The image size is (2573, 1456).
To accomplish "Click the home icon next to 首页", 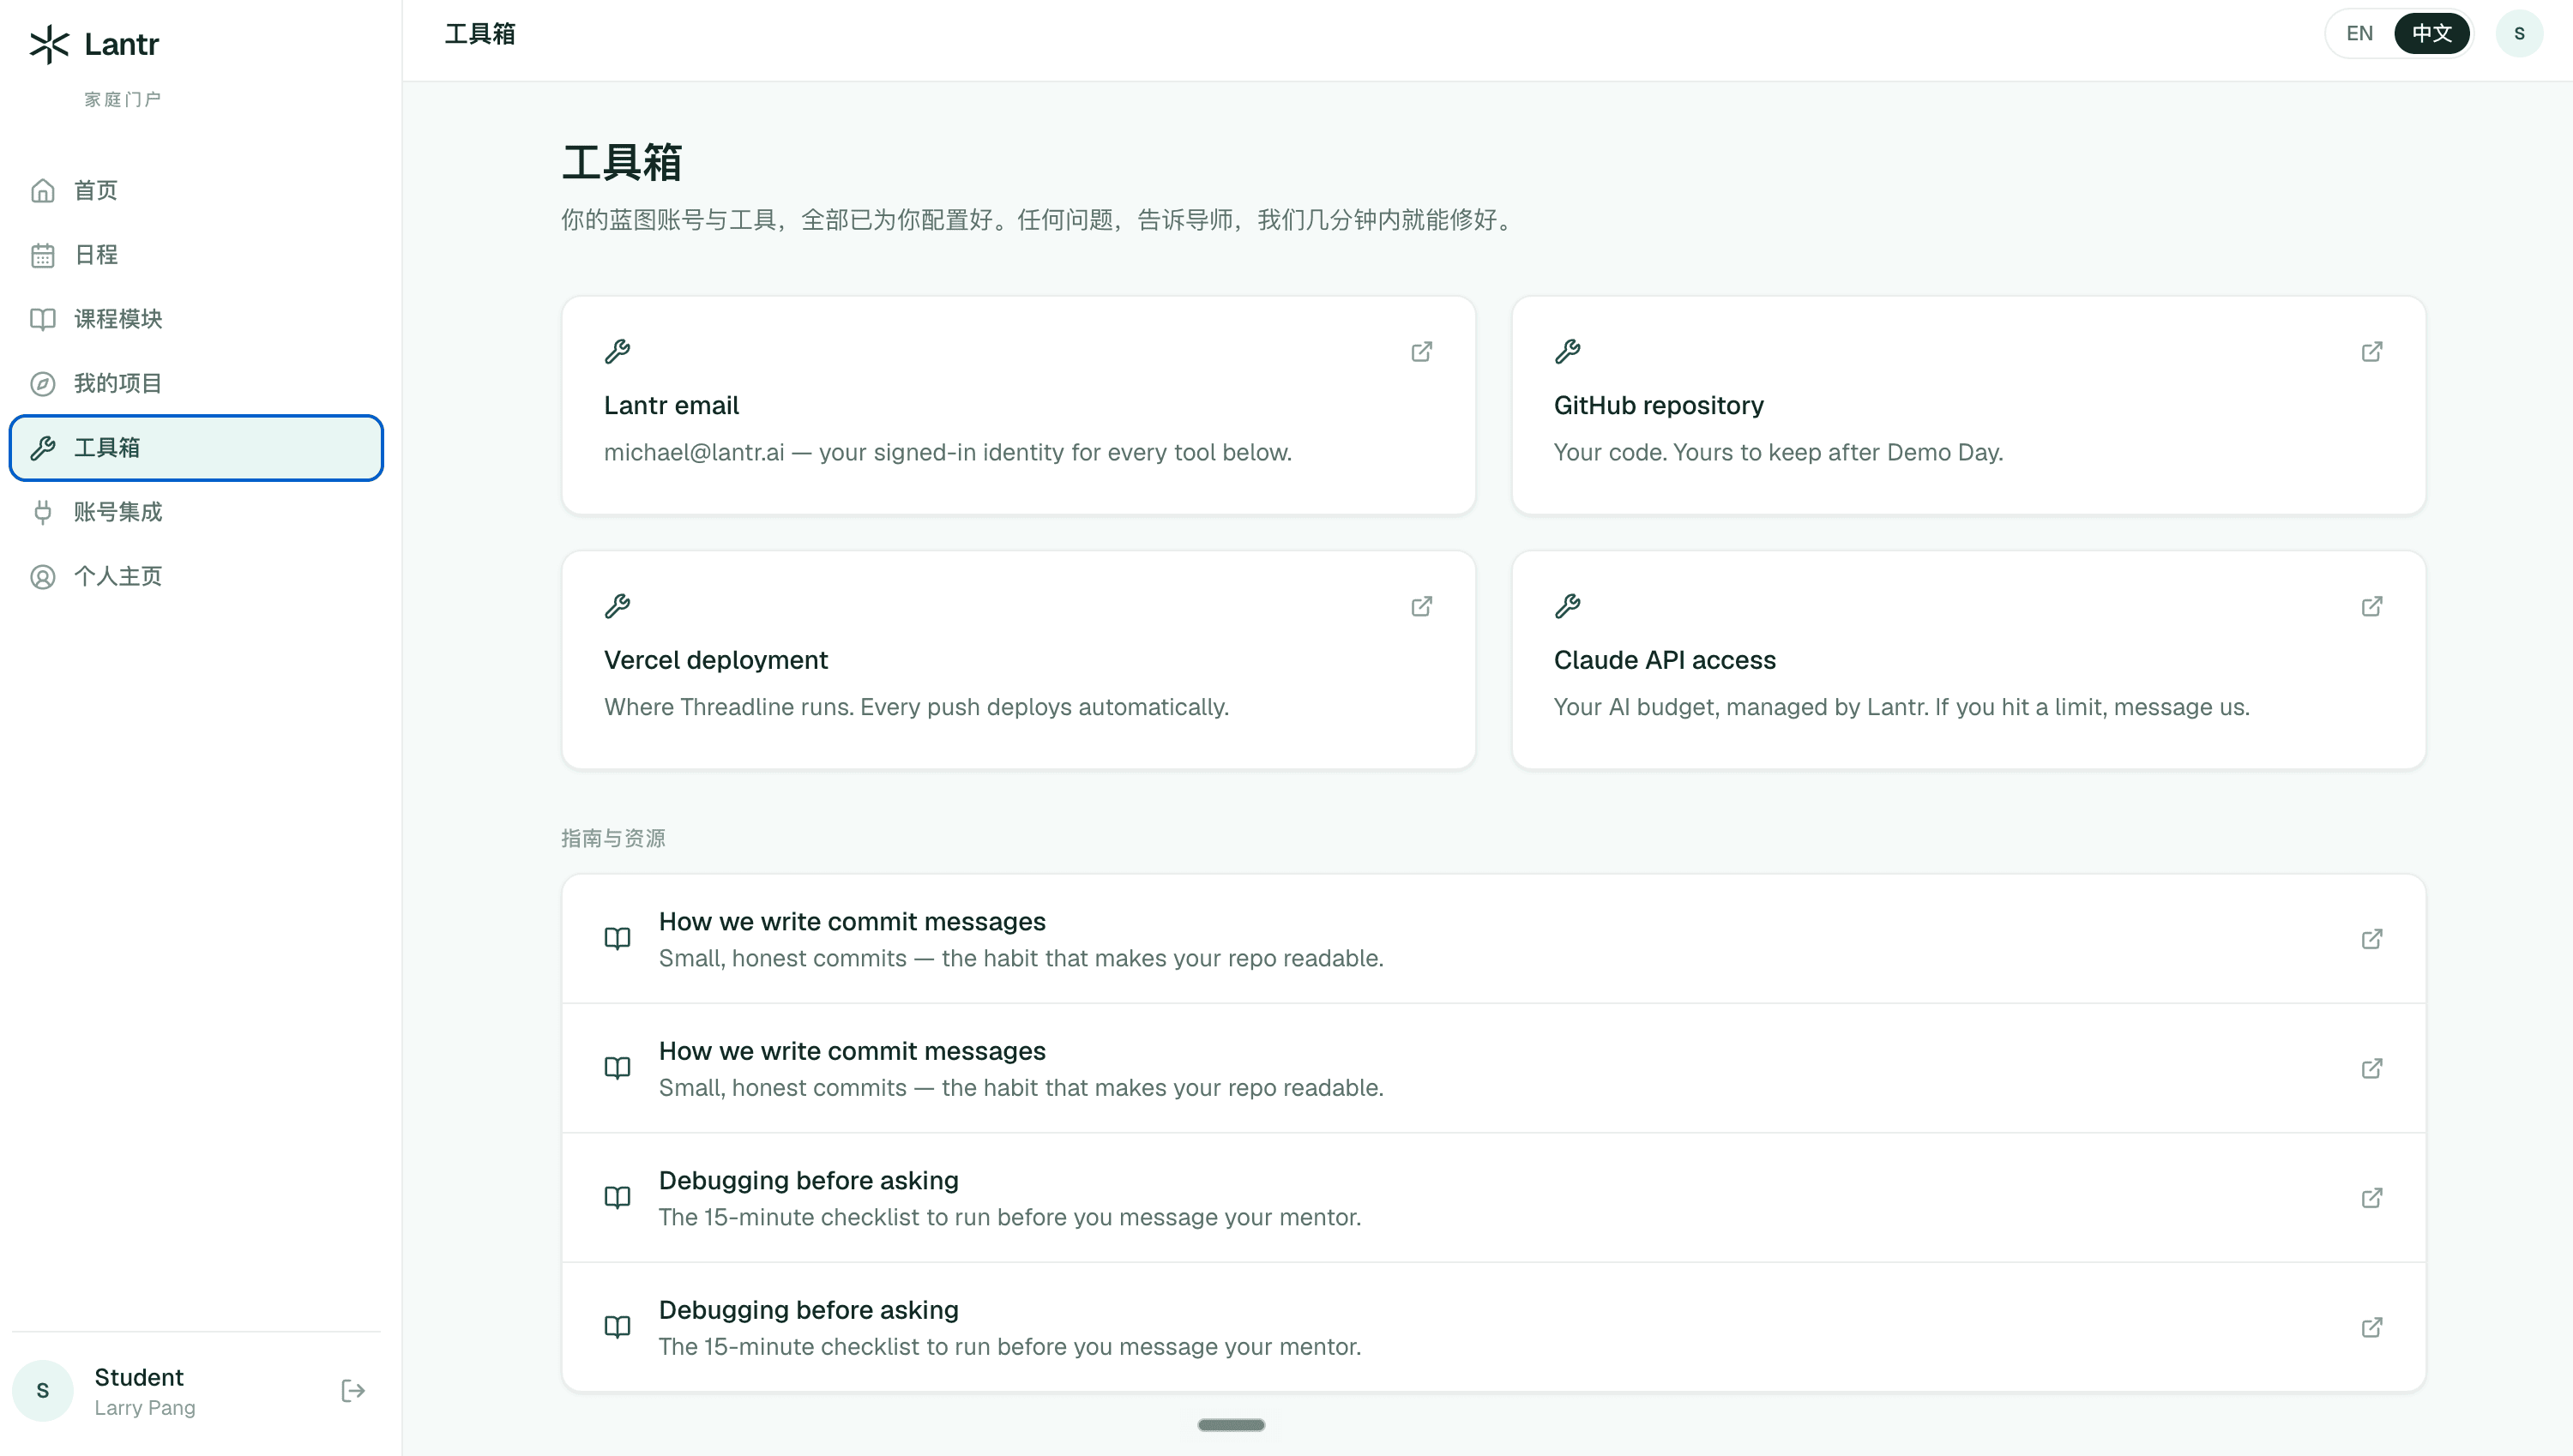I will coord(42,190).
